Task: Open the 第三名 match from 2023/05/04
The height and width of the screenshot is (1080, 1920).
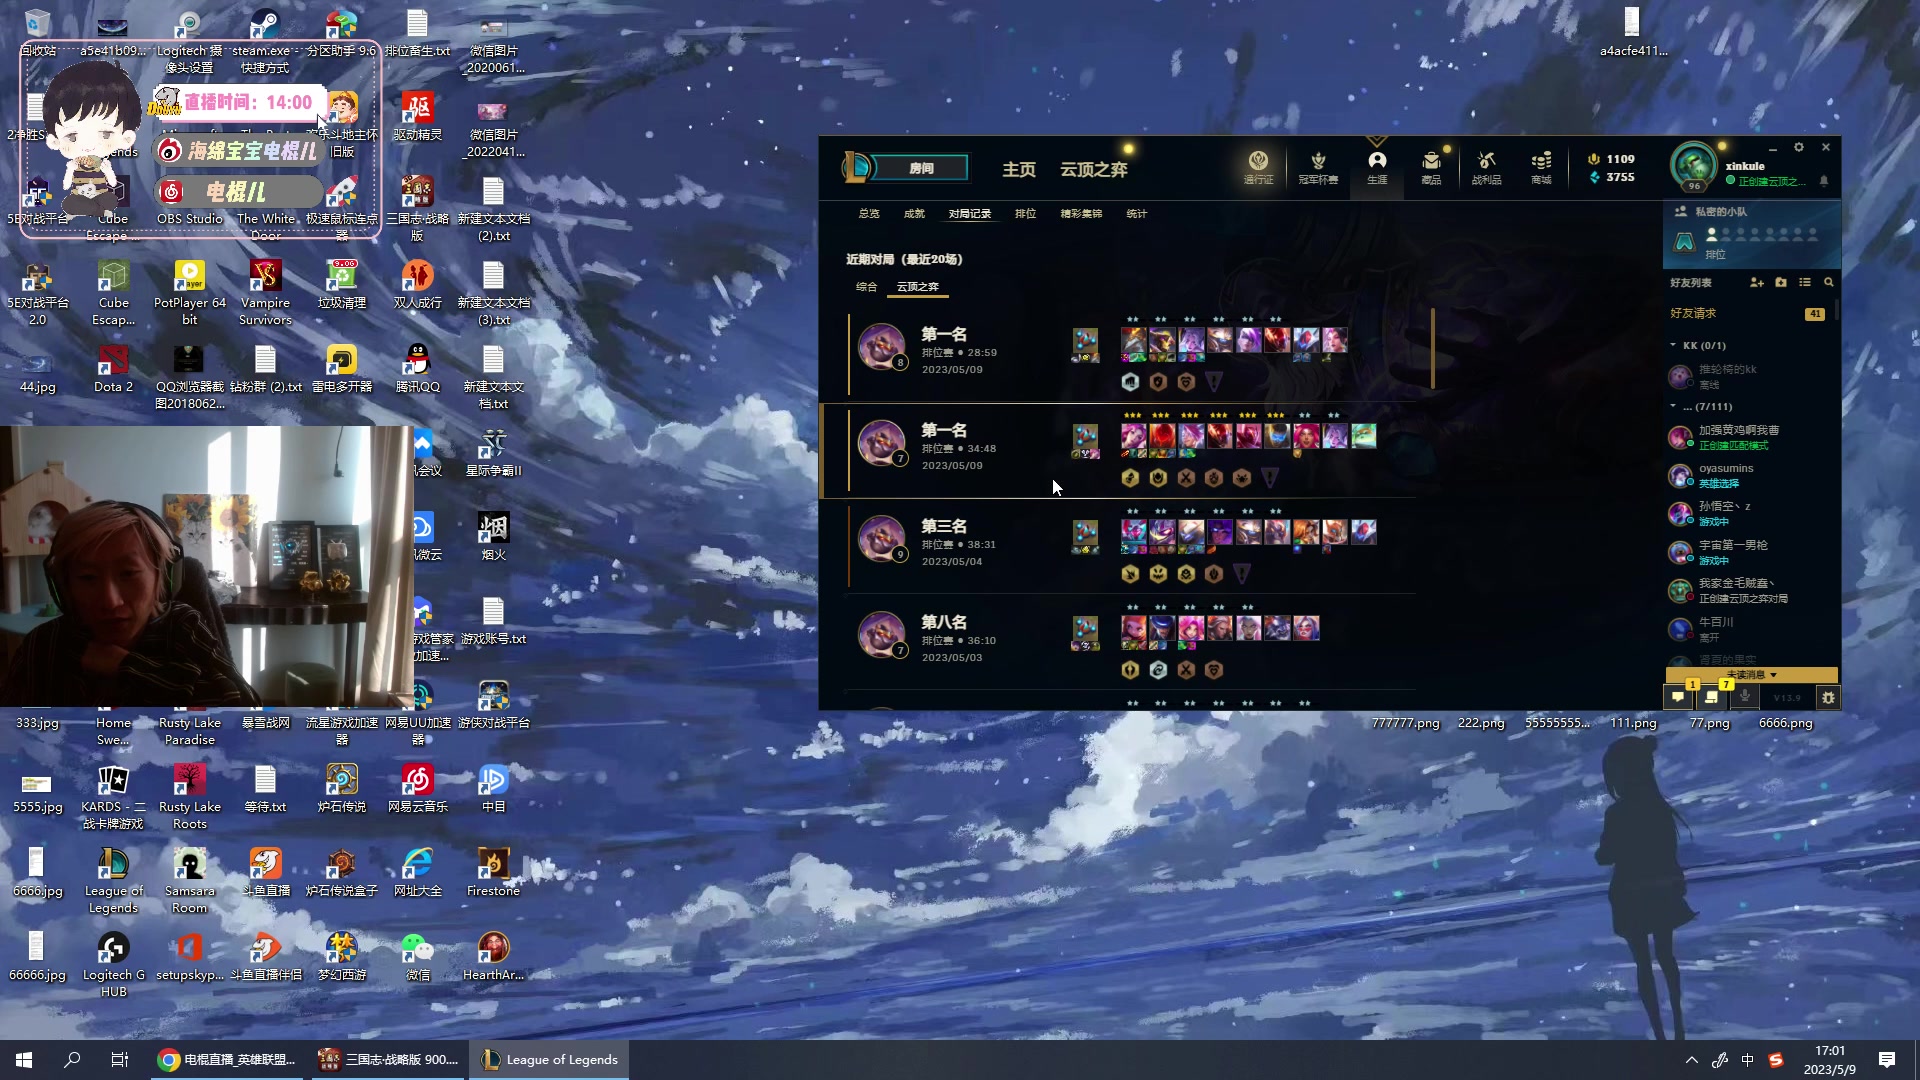Action: point(1118,545)
